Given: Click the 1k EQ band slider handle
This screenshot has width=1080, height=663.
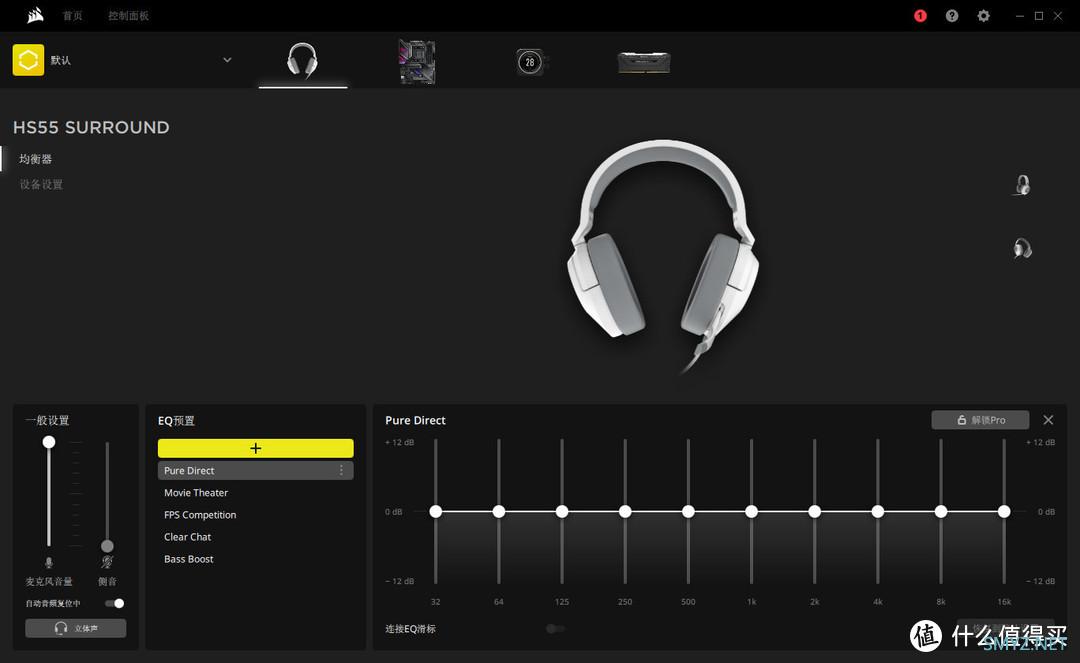Looking at the screenshot, I should [751, 512].
